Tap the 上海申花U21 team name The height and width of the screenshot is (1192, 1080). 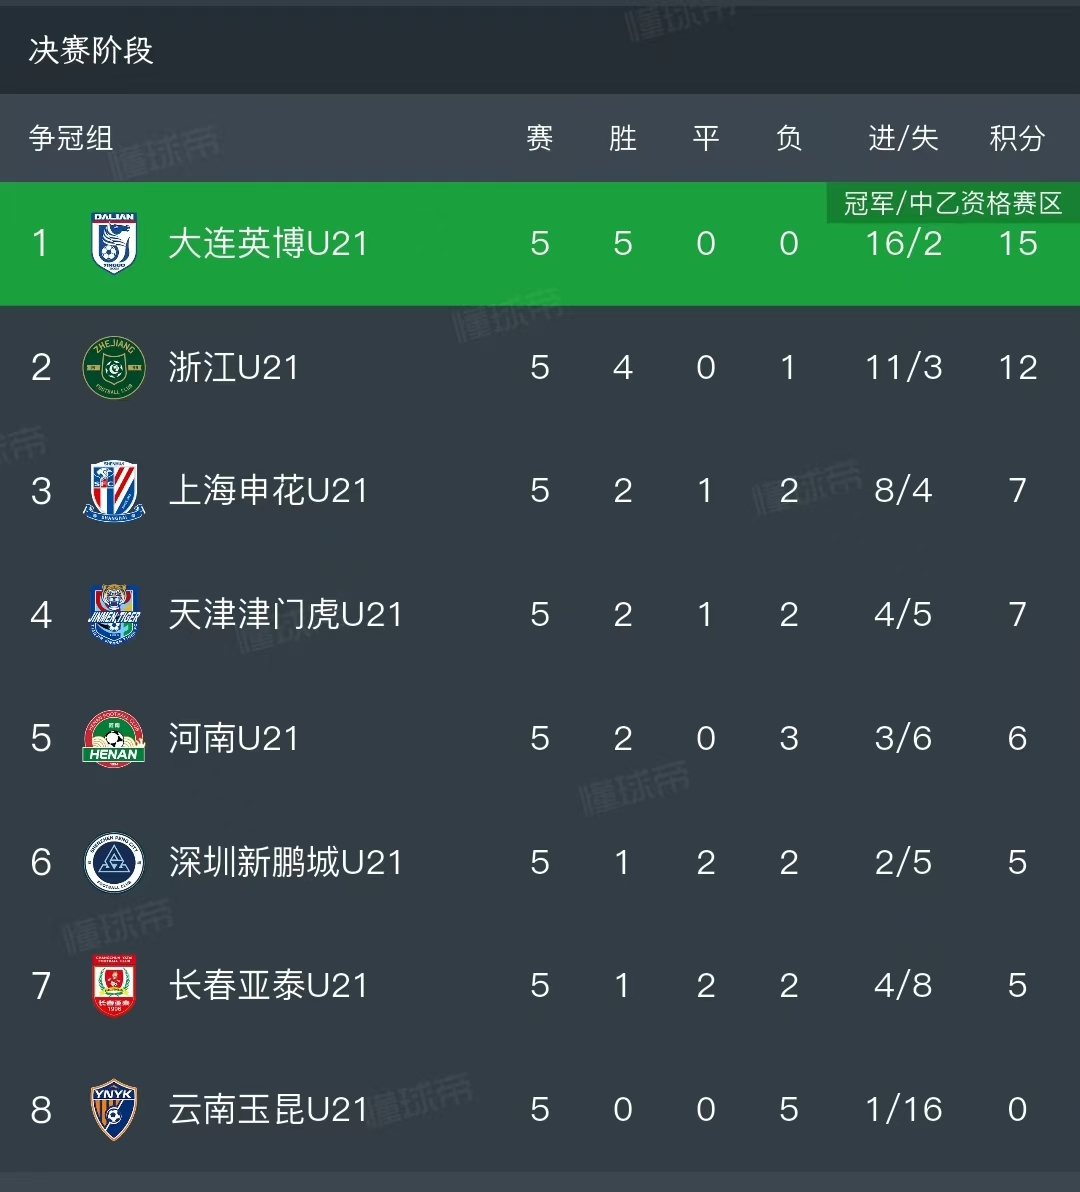point(268,490)
